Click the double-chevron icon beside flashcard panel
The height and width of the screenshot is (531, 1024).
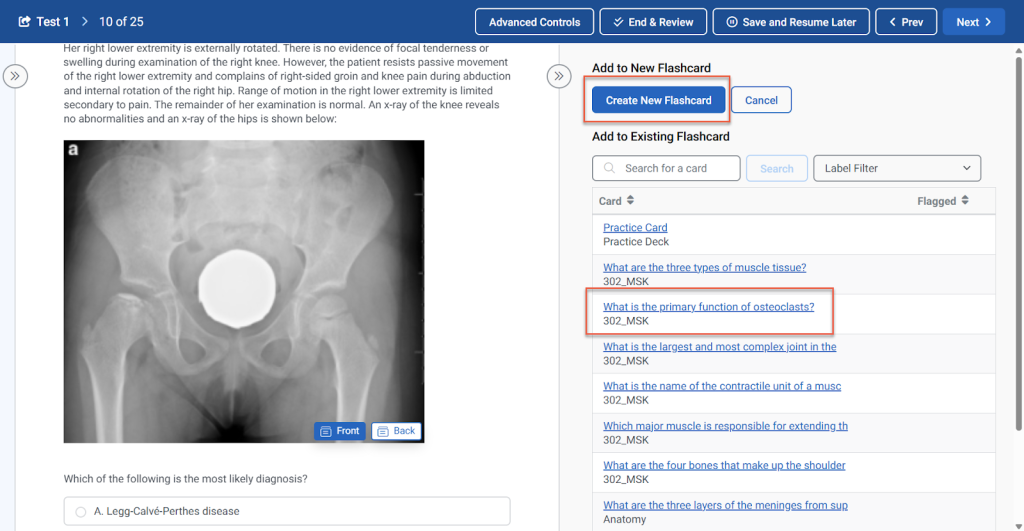coord(560,76)
